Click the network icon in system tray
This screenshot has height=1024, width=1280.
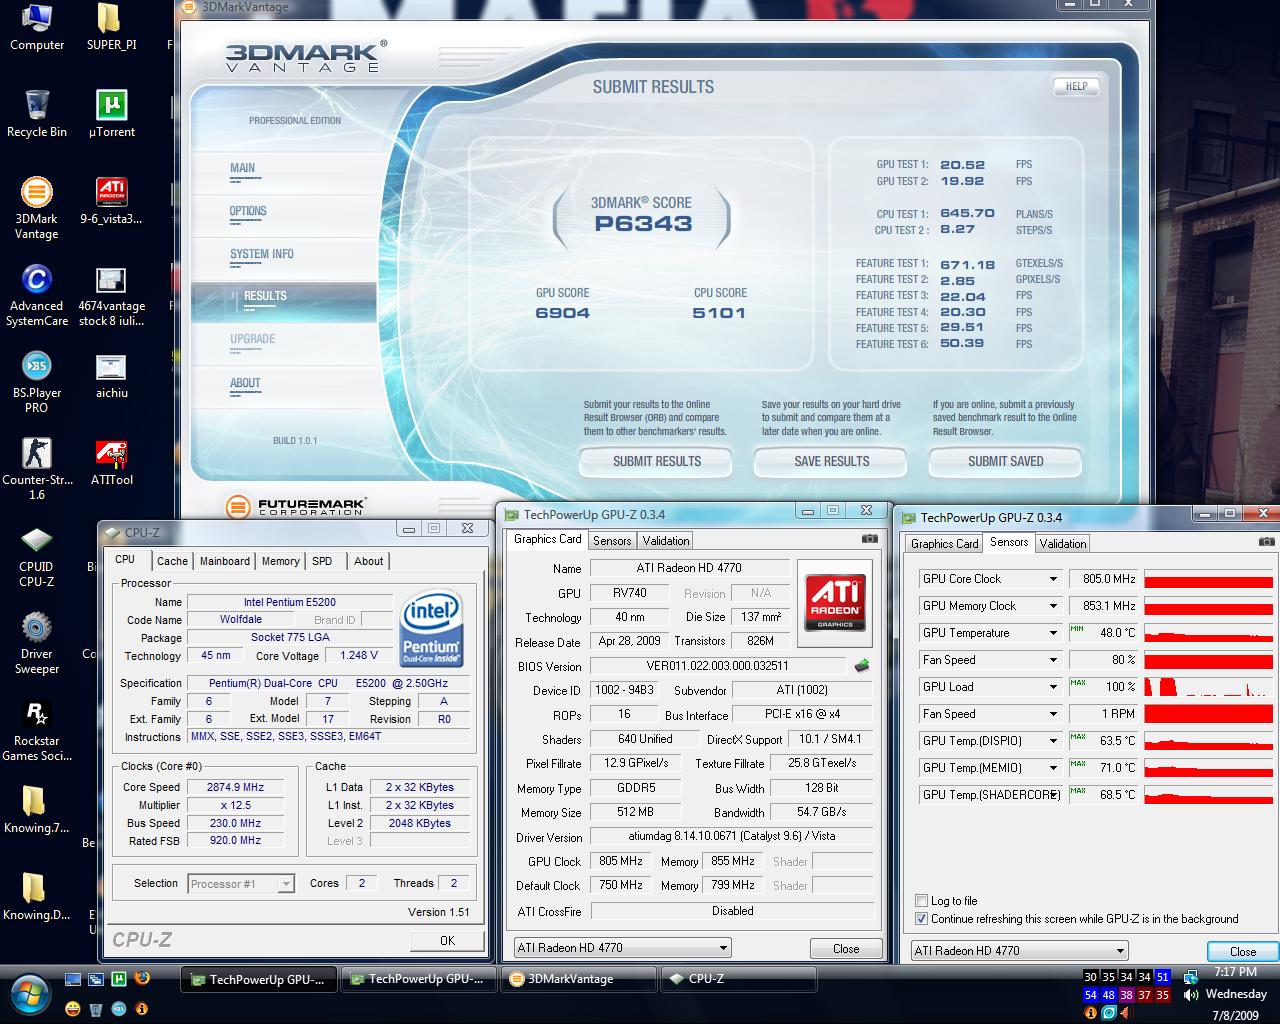(x=1190, y=976)
